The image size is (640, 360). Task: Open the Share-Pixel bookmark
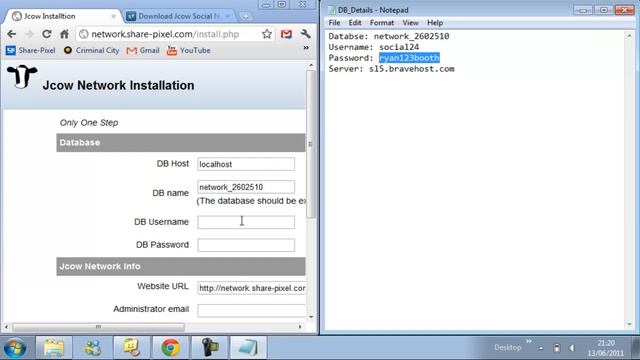pyautogui.click(x=31, y=51)
